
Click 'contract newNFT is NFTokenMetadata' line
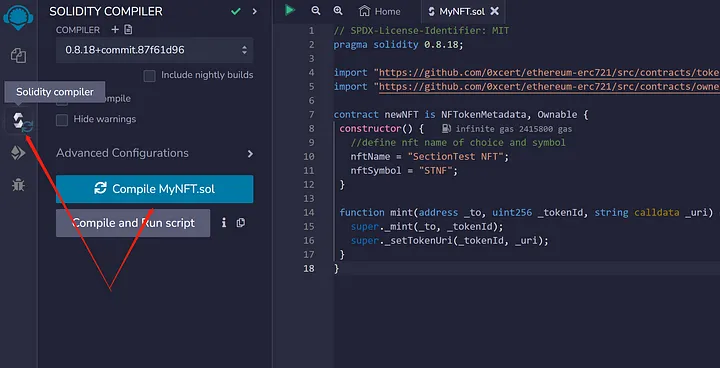pyautogui.click(x=461, y=114)
